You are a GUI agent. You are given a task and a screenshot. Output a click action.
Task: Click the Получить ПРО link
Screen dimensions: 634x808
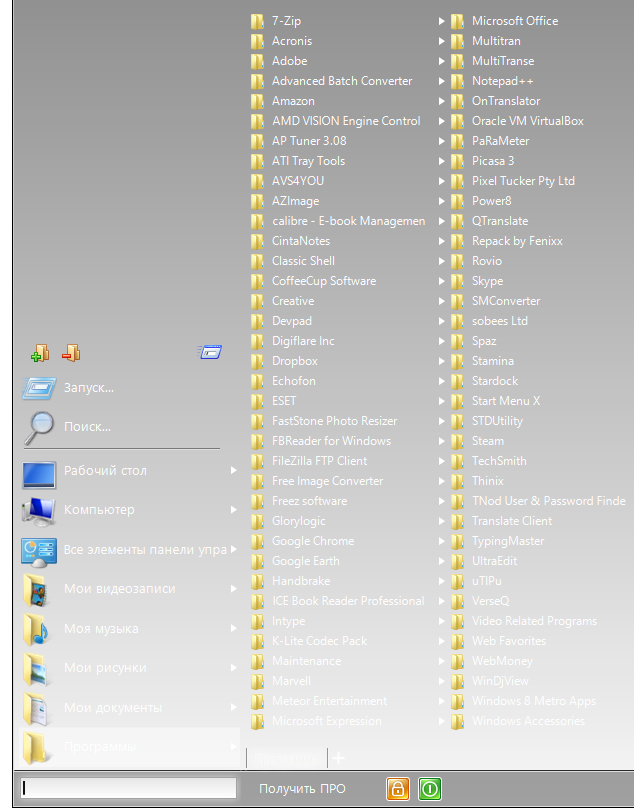tap(302, 788)
